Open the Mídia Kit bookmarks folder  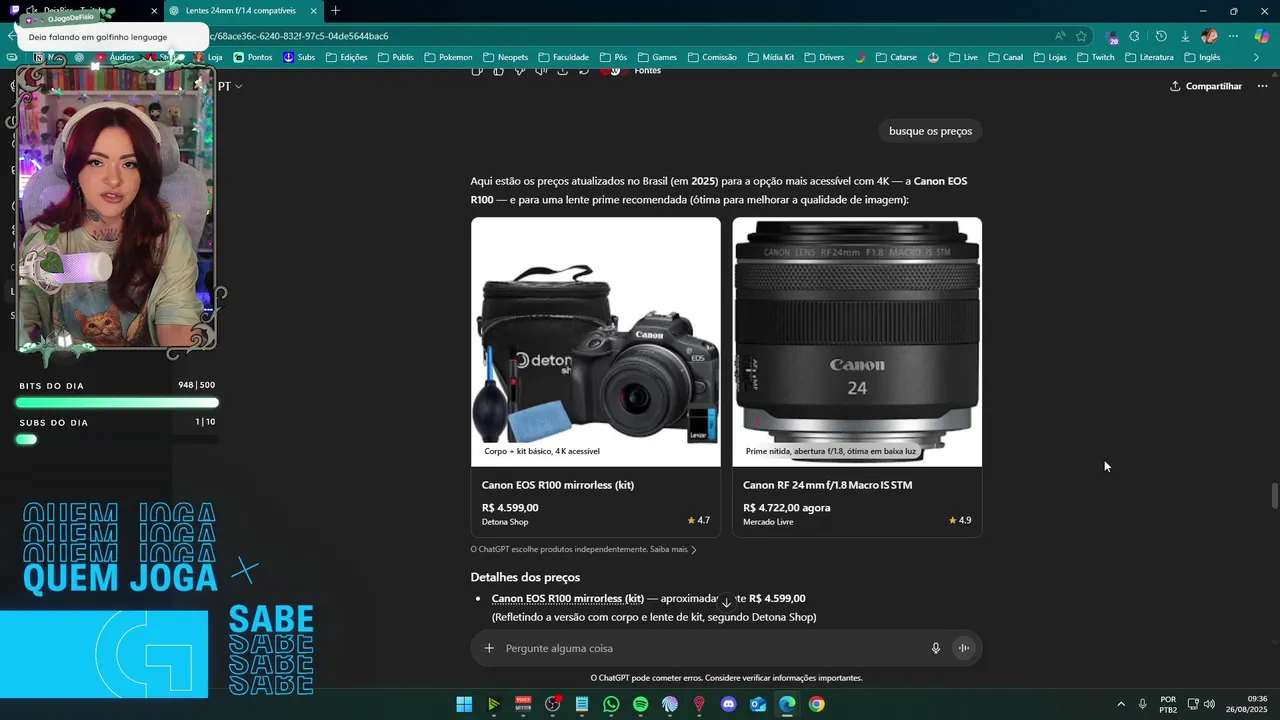coord(770,57)
